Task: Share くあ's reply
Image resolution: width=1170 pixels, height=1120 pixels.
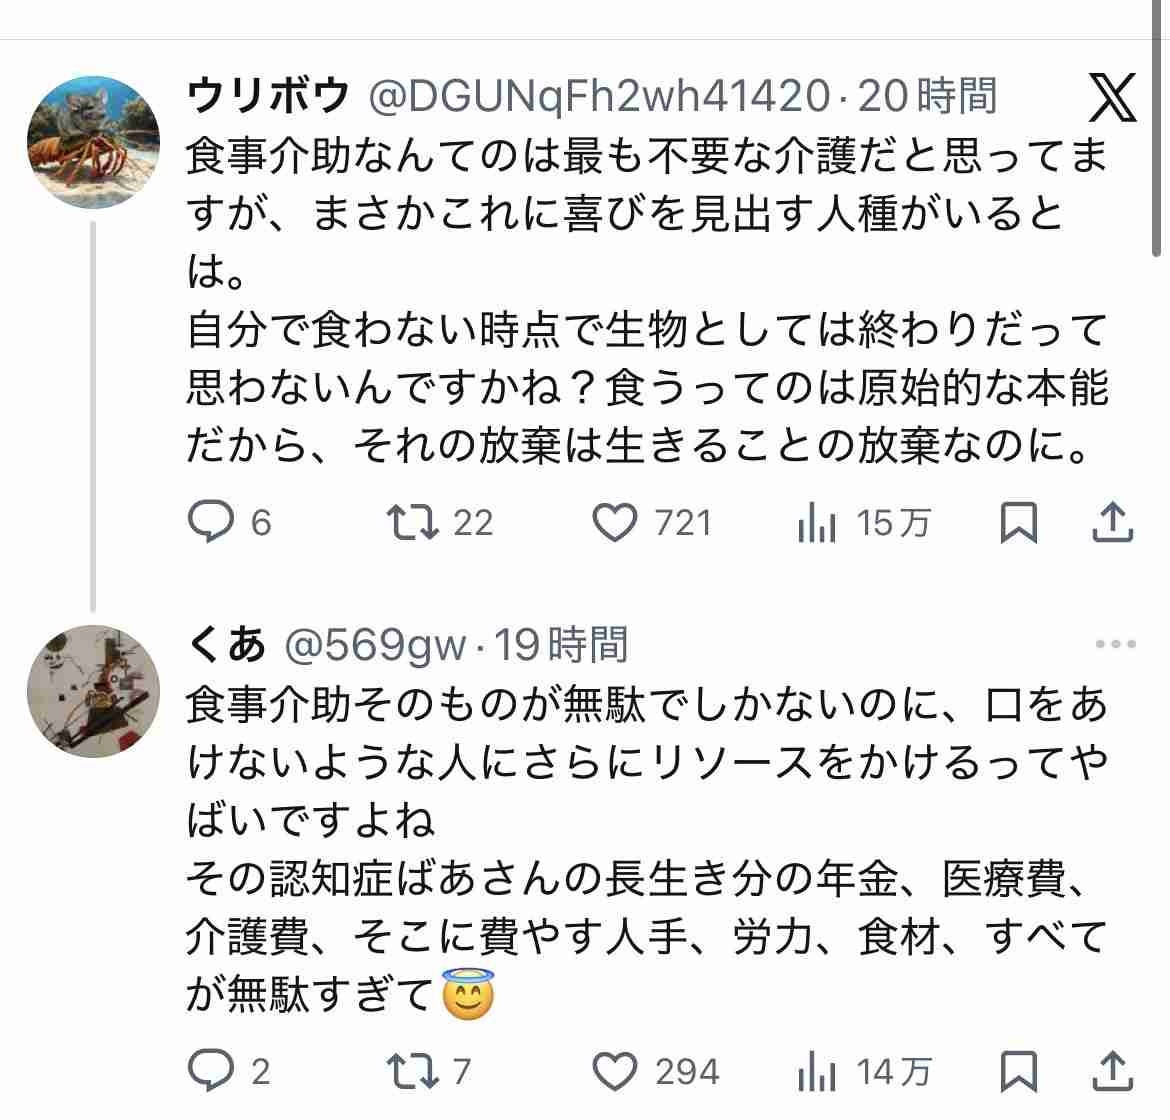Action: [1113, 1072]
